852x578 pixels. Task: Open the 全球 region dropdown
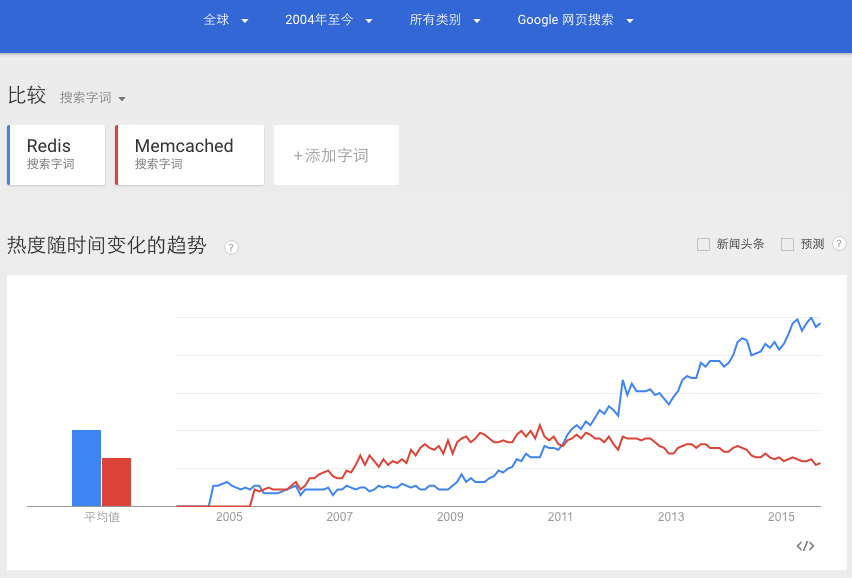(222, 19)
